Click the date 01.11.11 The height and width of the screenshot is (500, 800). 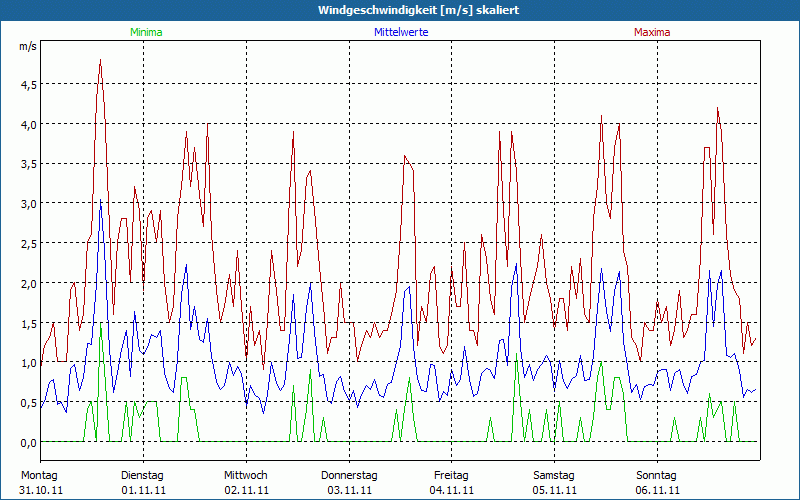pyautogui.click(x=144, y=490)
